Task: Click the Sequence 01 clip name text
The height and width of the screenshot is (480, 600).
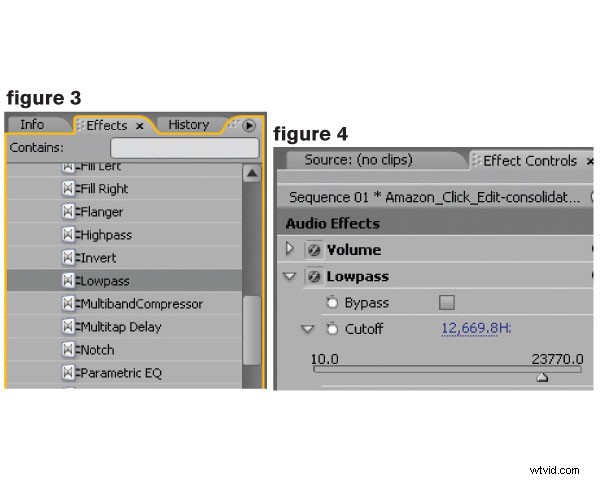Action: point(434,198)
